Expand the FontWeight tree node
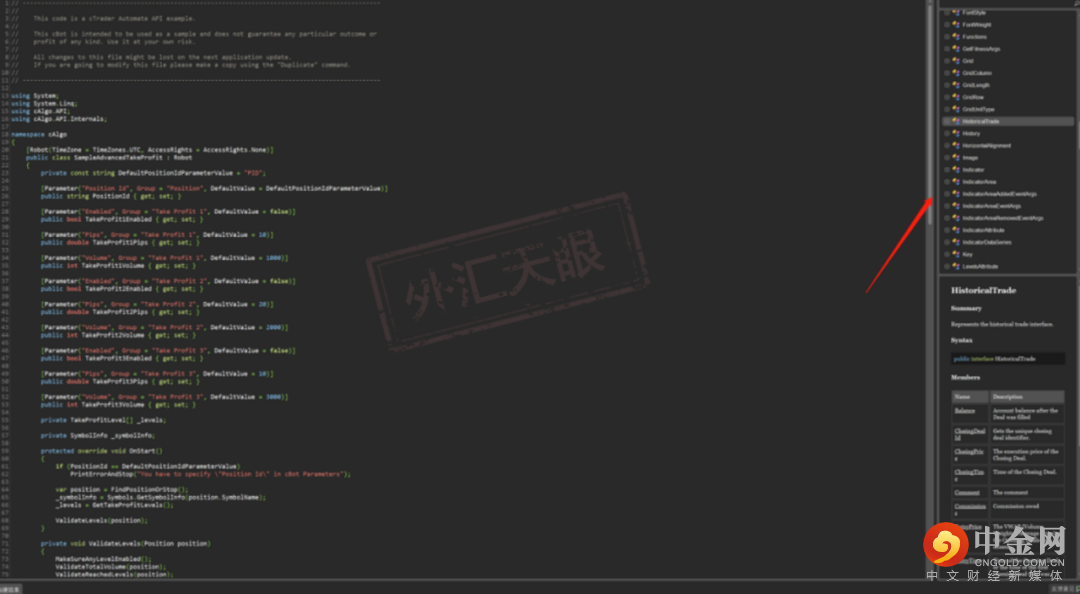1080x594 pixels. [x=947, y=25]
